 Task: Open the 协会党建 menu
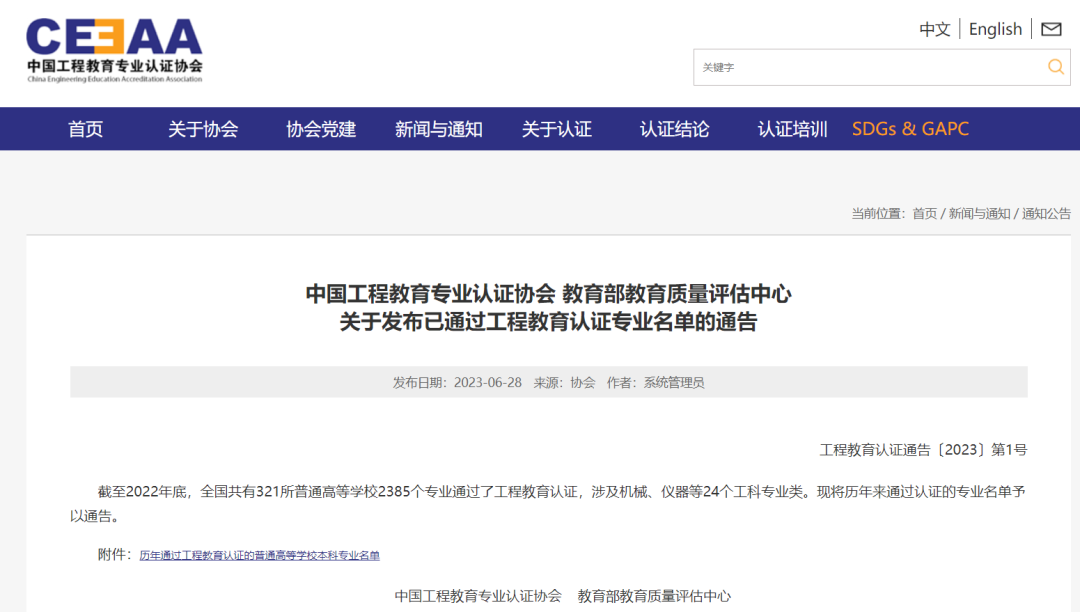pos(321,129)
